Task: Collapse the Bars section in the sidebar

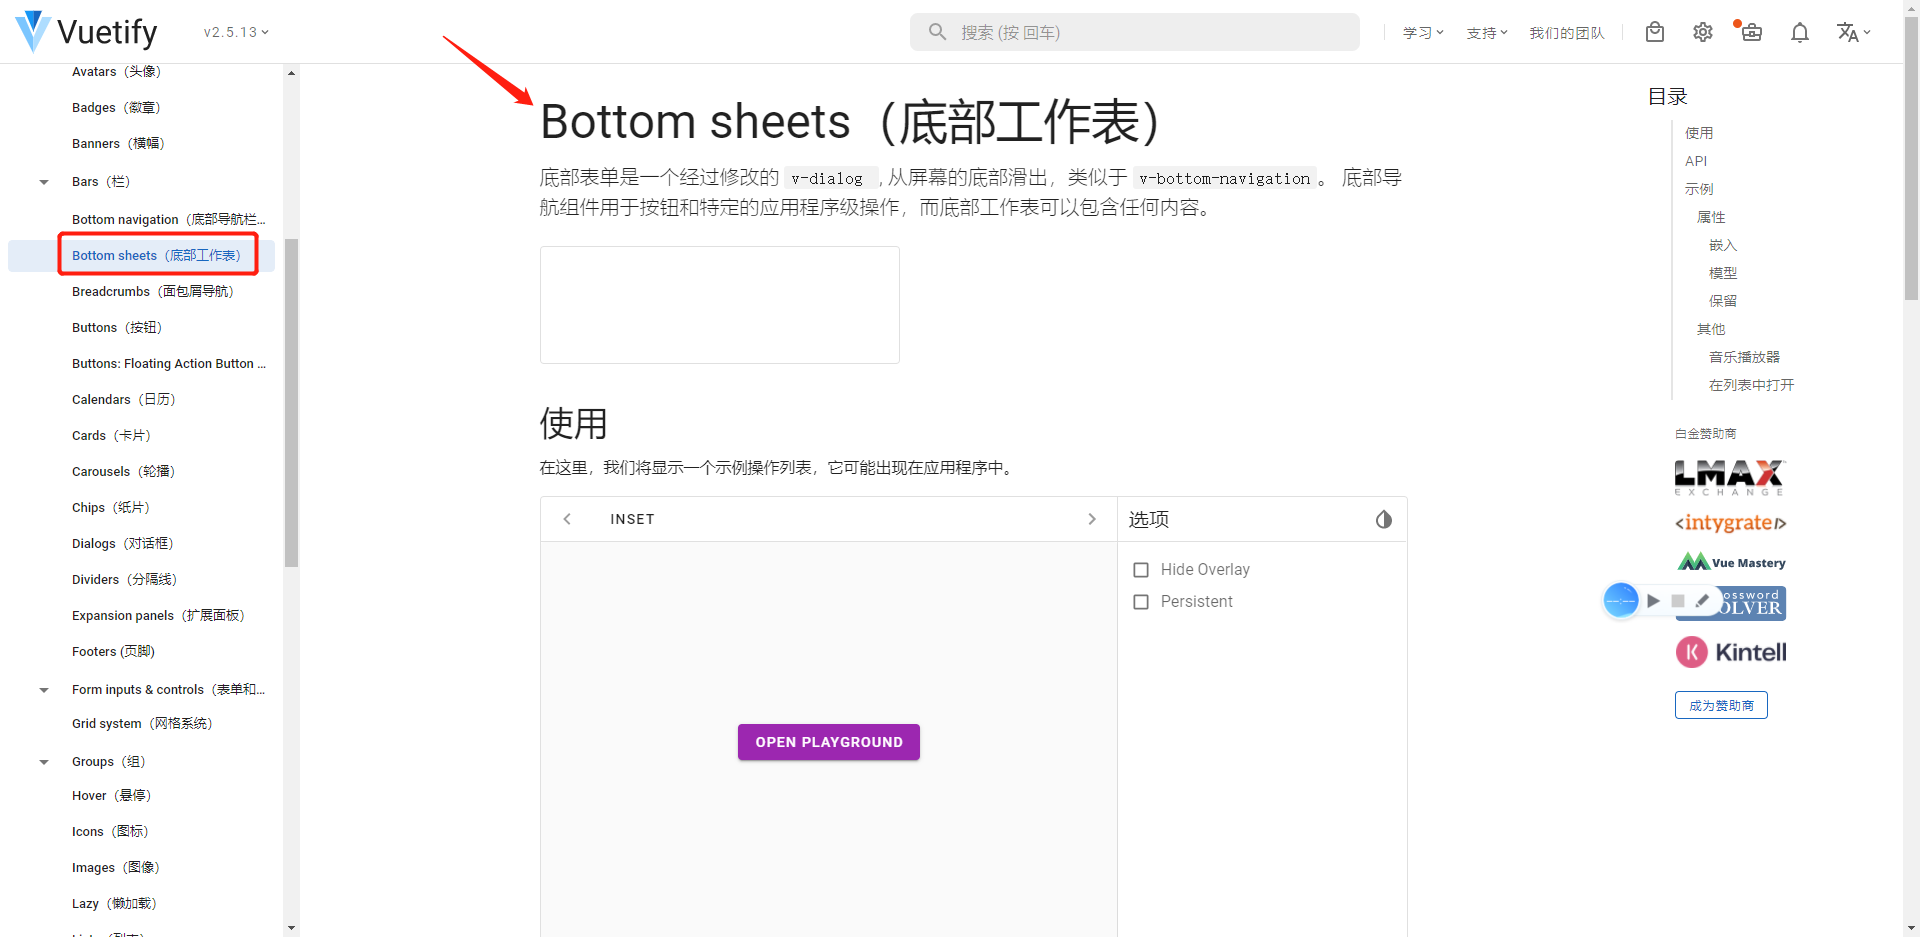Action: tap(43, 182)
